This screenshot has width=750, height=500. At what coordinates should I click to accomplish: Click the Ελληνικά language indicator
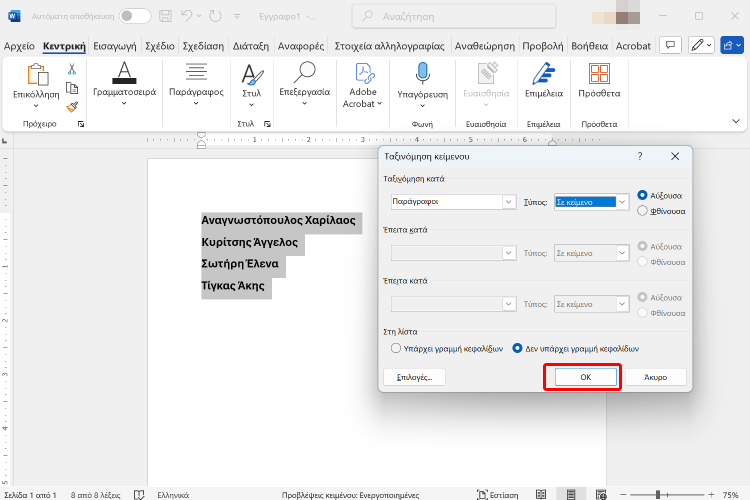pyautogui.click(x=173, y=495)
